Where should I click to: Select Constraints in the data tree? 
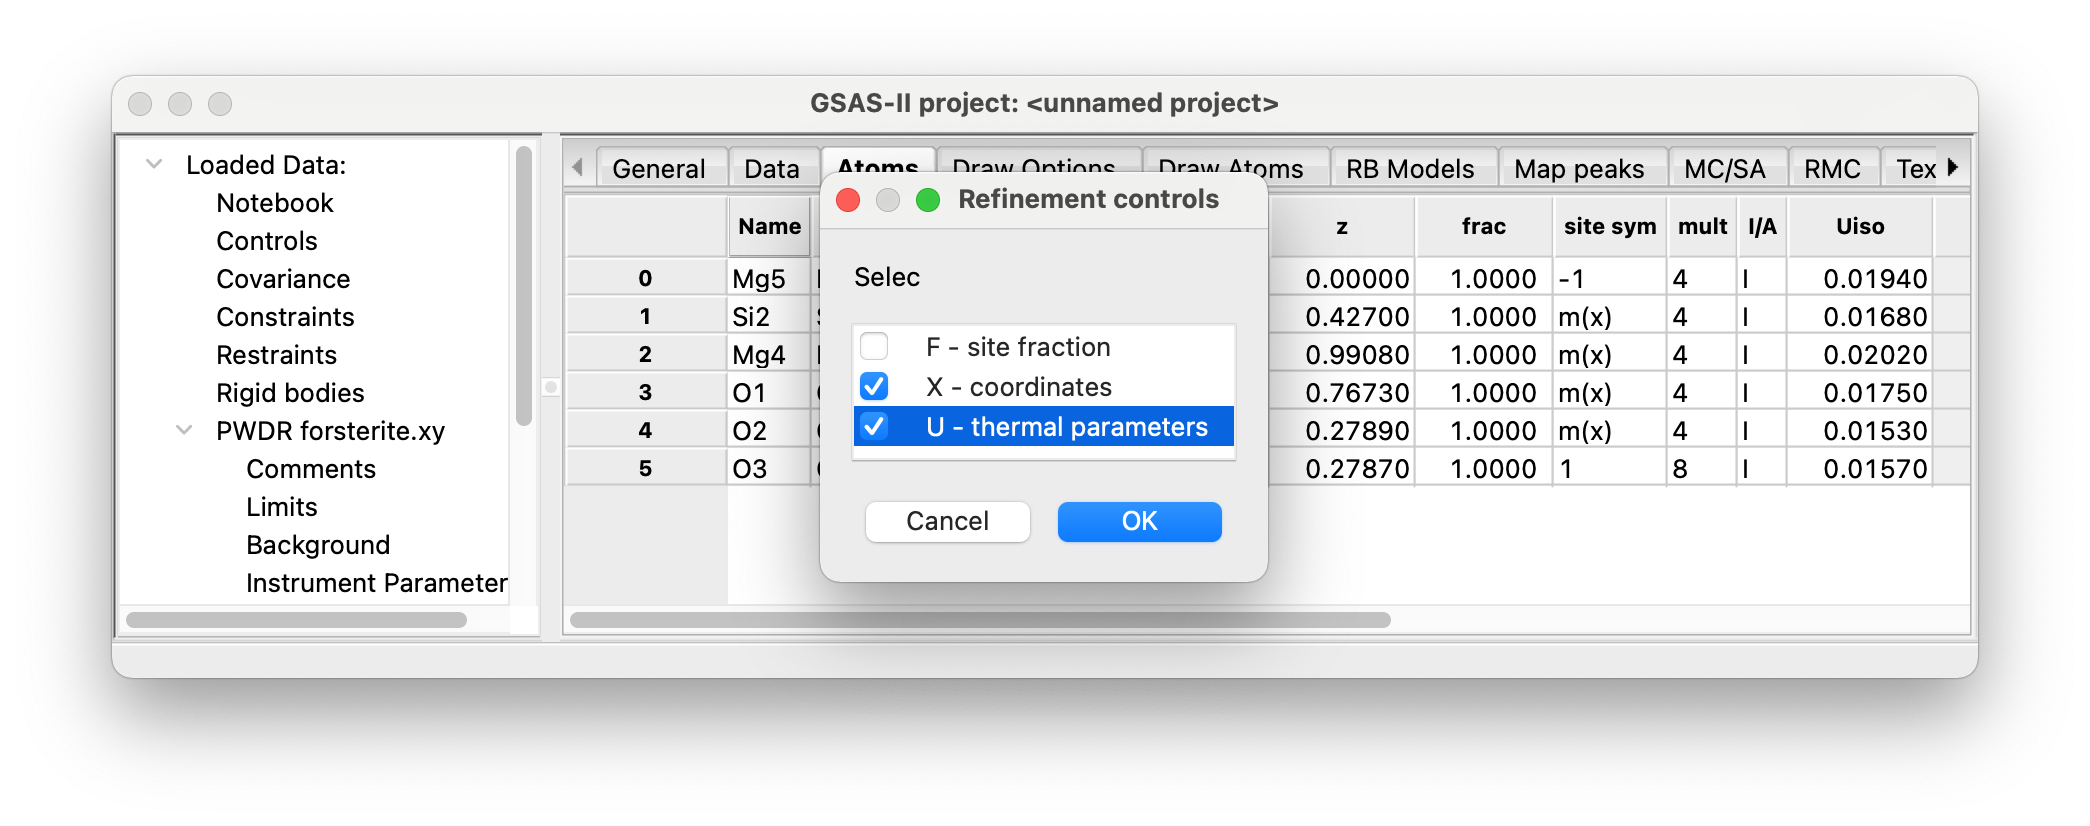pos(285,317)
